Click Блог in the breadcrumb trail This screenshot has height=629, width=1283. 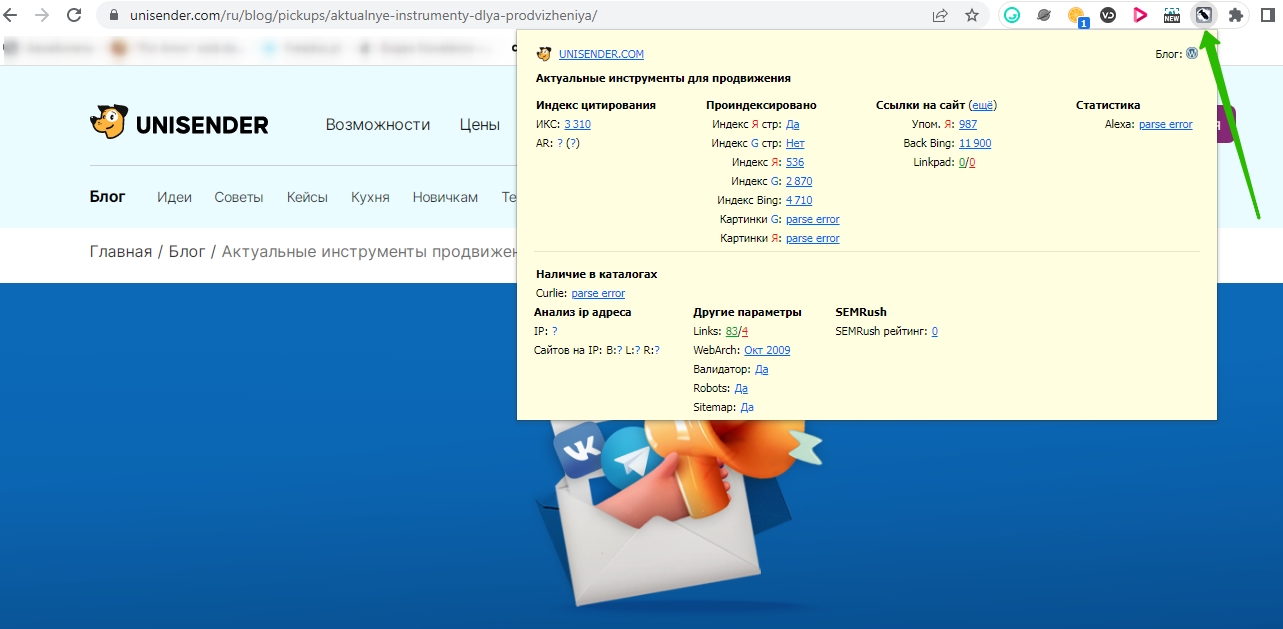(x=187, y=252)
